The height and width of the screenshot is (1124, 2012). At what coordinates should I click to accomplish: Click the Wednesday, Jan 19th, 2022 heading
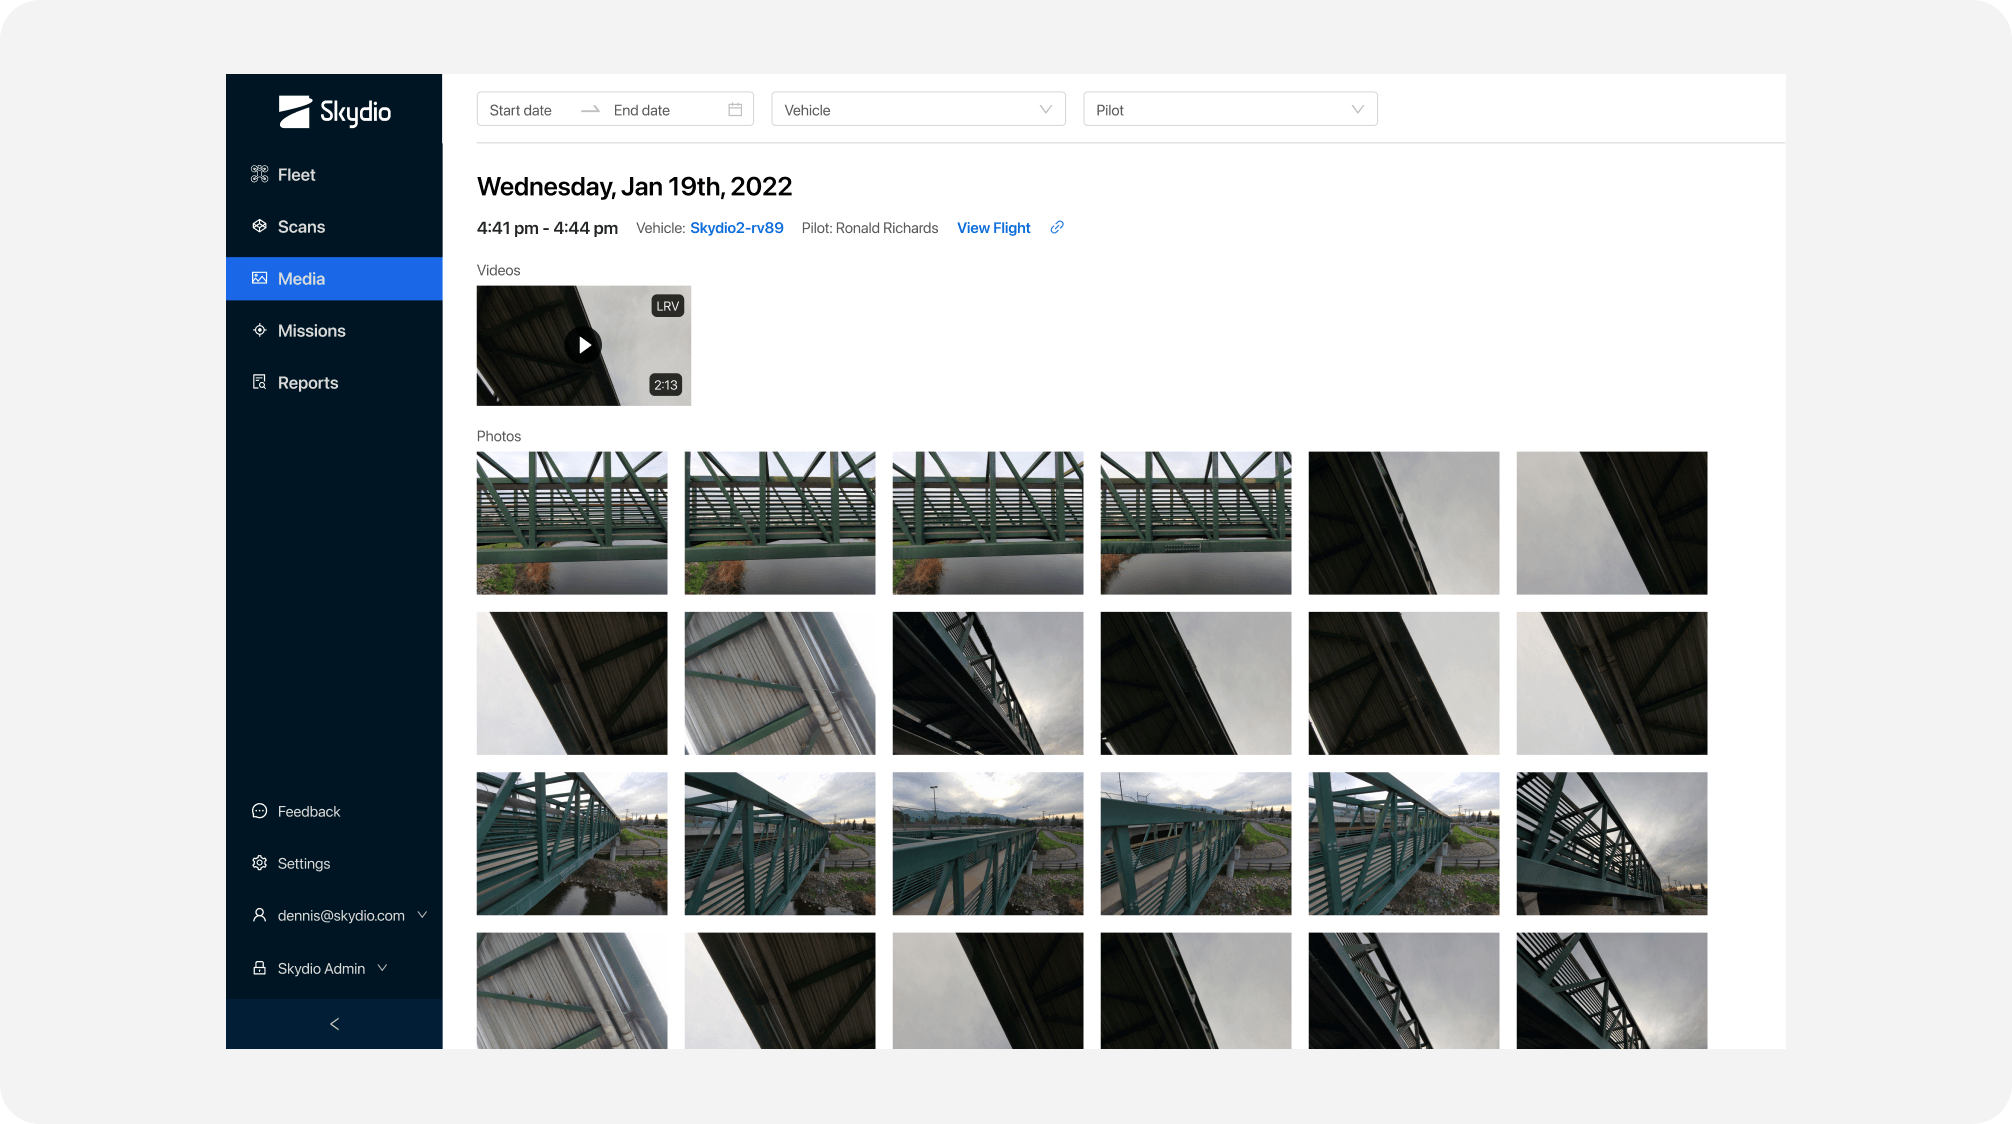(634, 187)
